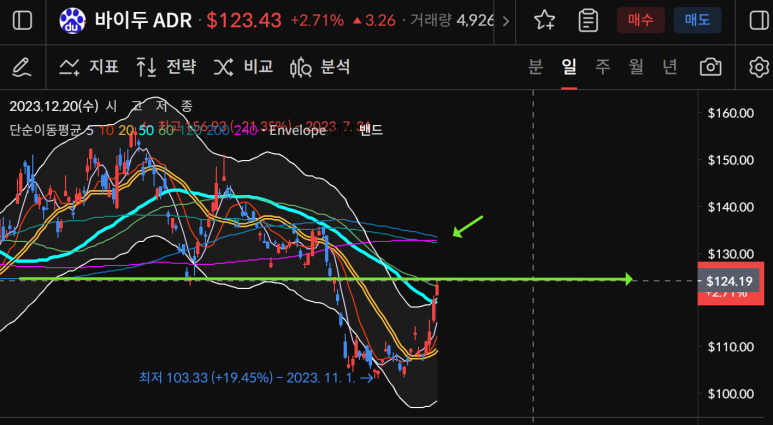Select the 240-period moving average label
This screenshot has height=425, width=773.
pos(245,131)
